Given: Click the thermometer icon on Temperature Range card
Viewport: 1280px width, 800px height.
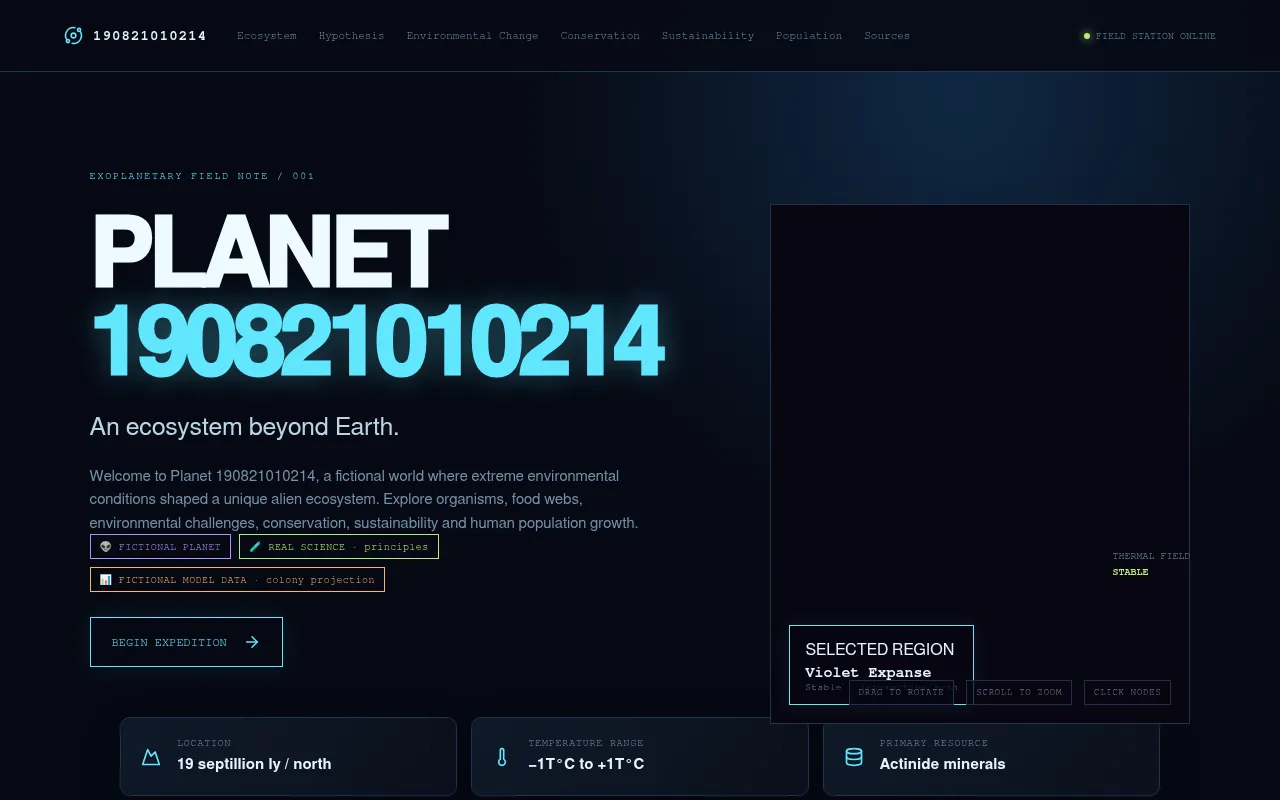Looking at the screenshot, I should click(502, 757).
